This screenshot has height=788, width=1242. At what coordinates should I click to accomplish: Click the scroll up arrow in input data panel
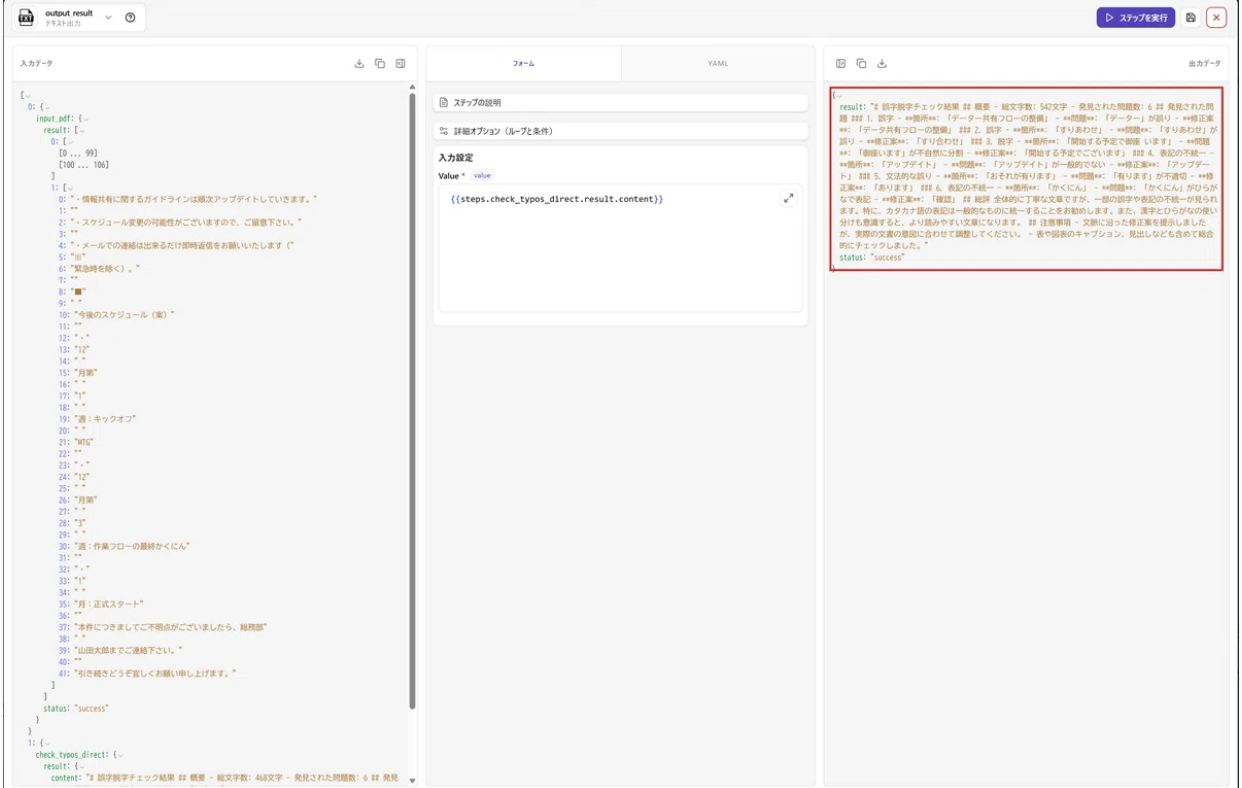tap(412, 86)
